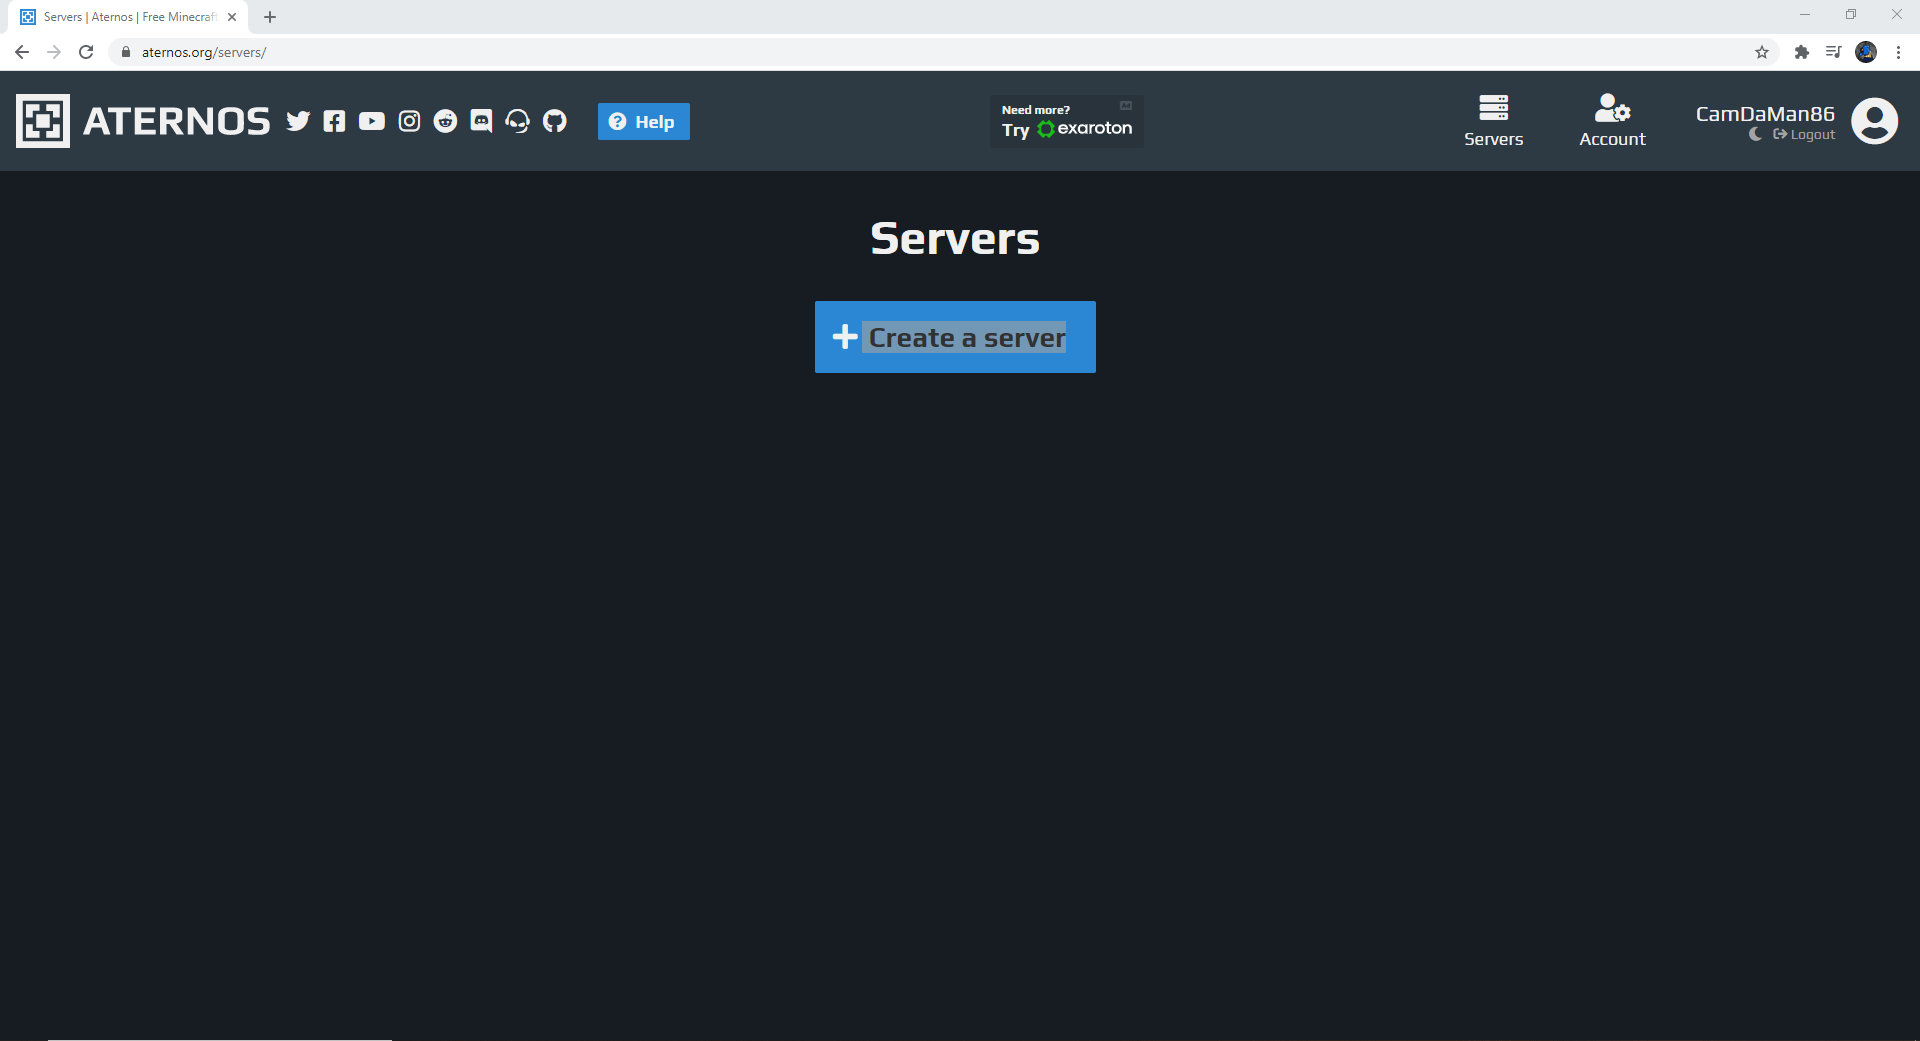
Task: Select the Servers | Aternos tab
Action: coord(129,17)
